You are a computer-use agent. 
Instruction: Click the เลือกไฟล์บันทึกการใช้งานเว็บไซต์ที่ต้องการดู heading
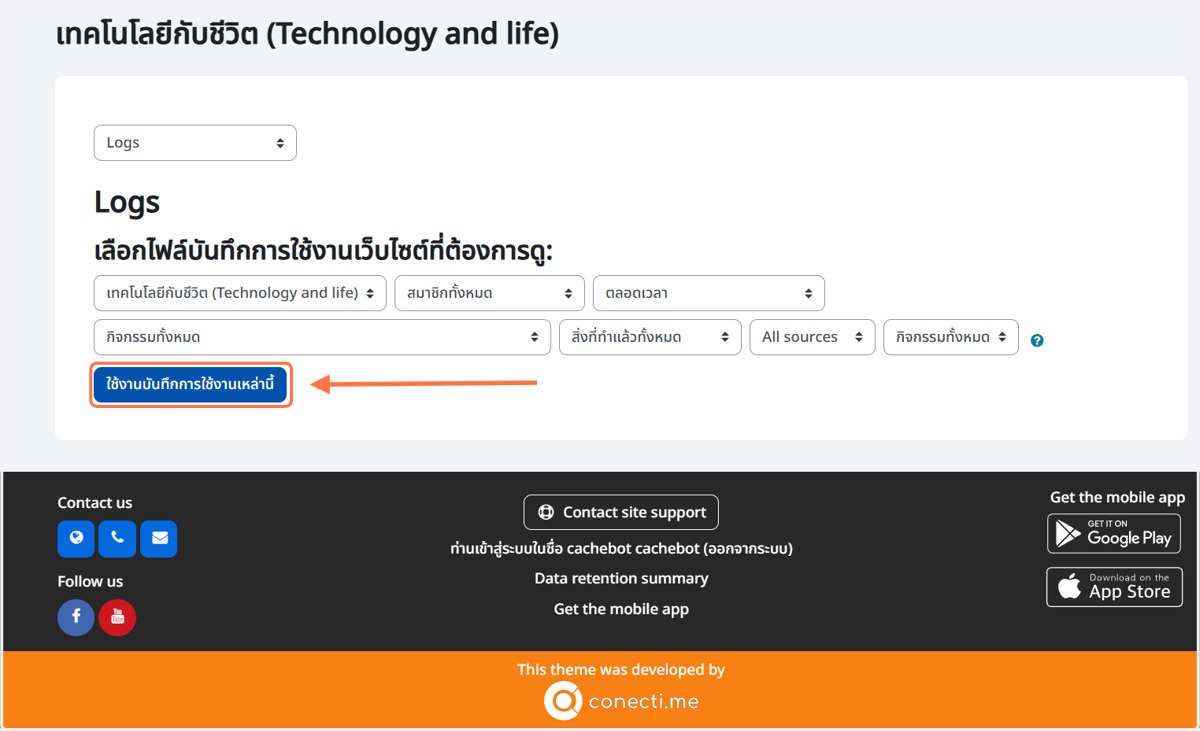(323, 250)
